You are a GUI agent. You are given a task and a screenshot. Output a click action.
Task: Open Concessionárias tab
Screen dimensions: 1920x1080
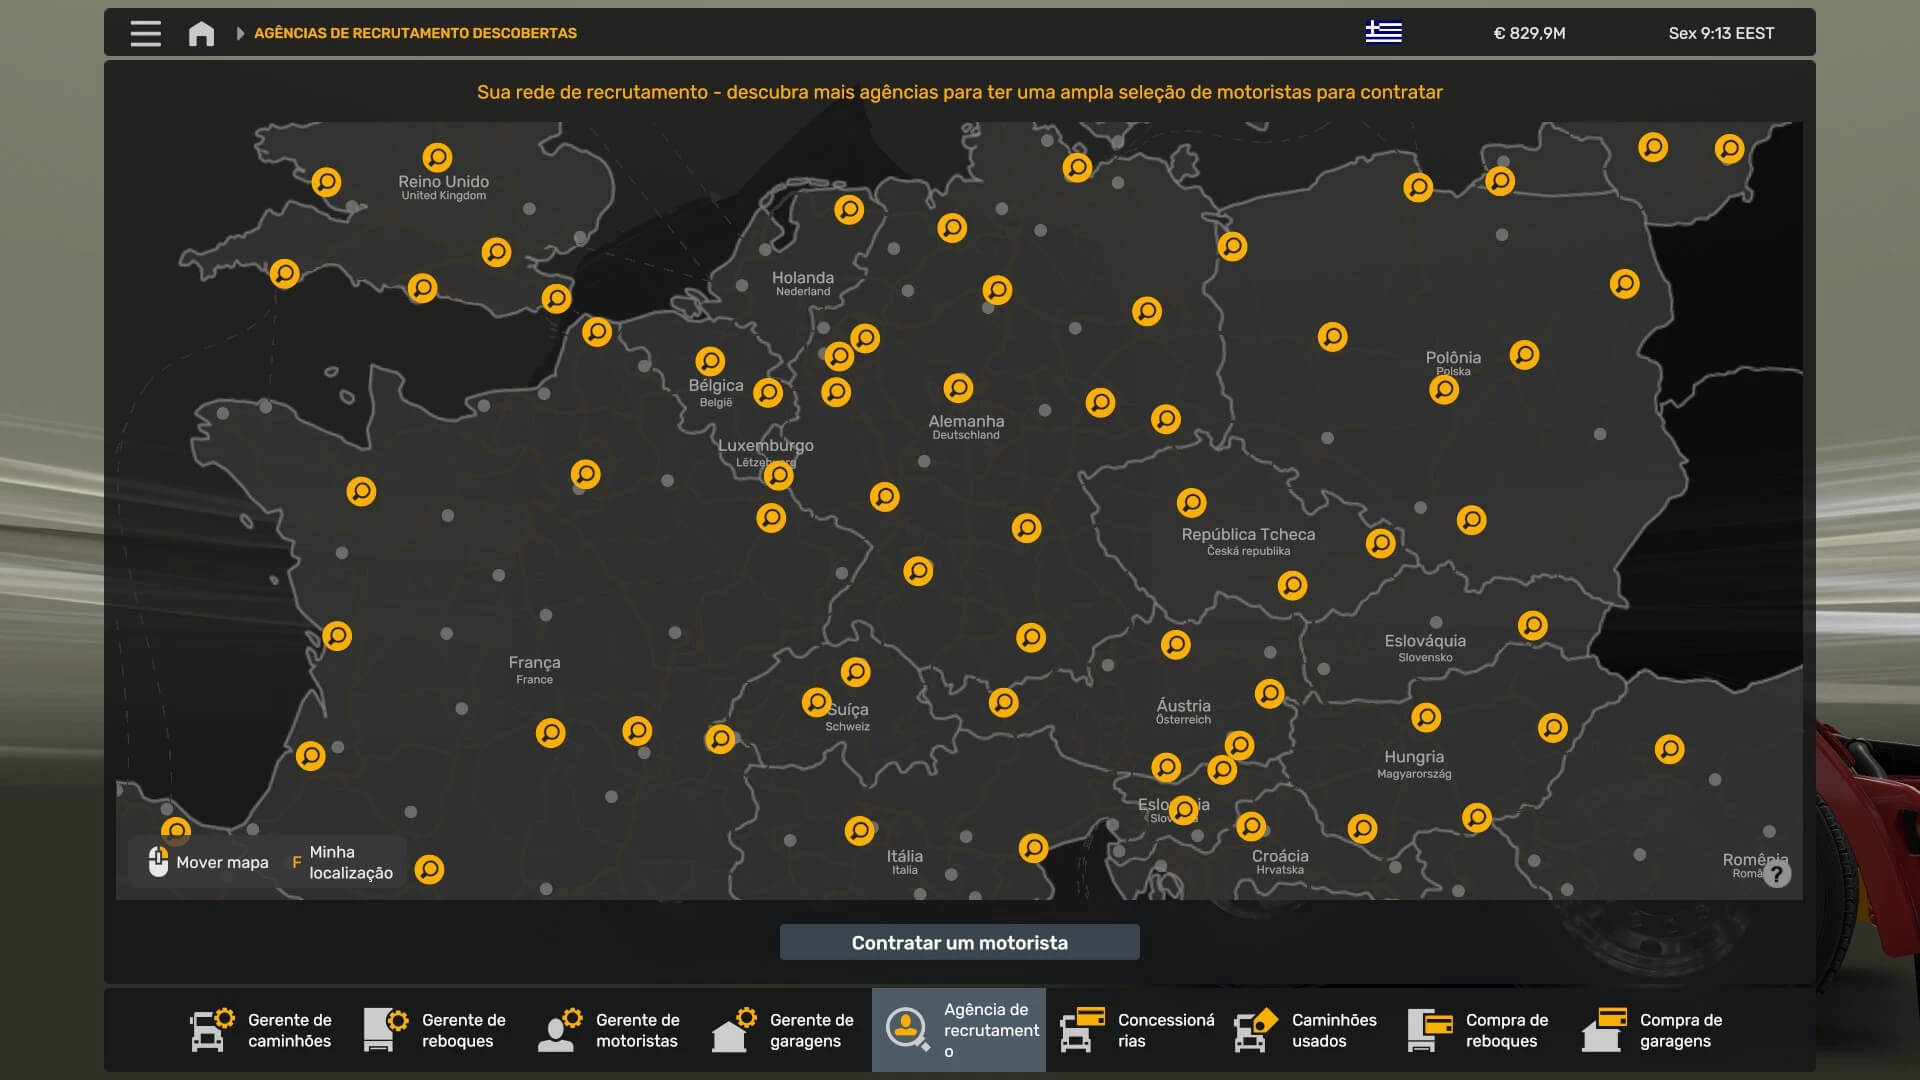coord(1138,1030)
